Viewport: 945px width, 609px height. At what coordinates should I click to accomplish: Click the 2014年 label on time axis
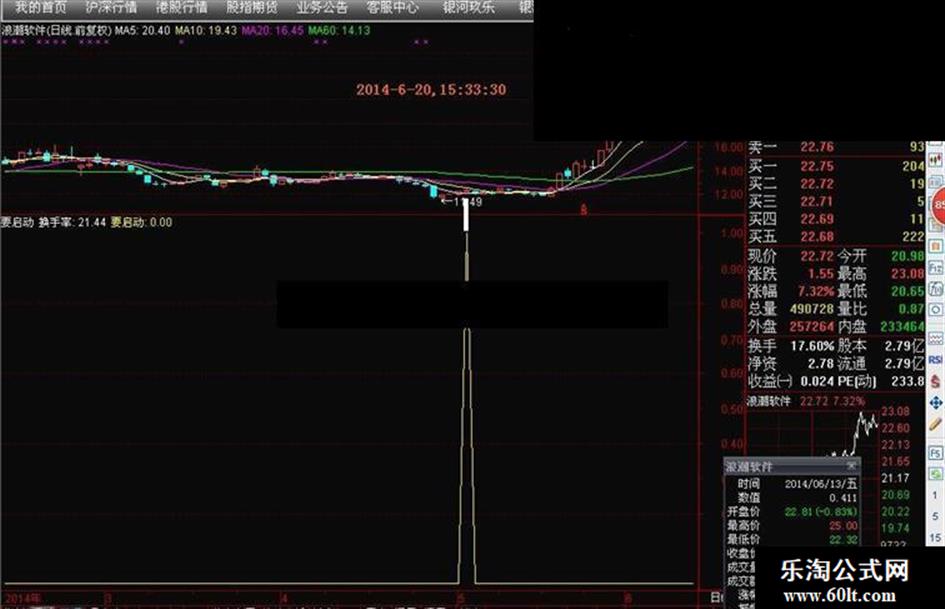tap(22, 599)
